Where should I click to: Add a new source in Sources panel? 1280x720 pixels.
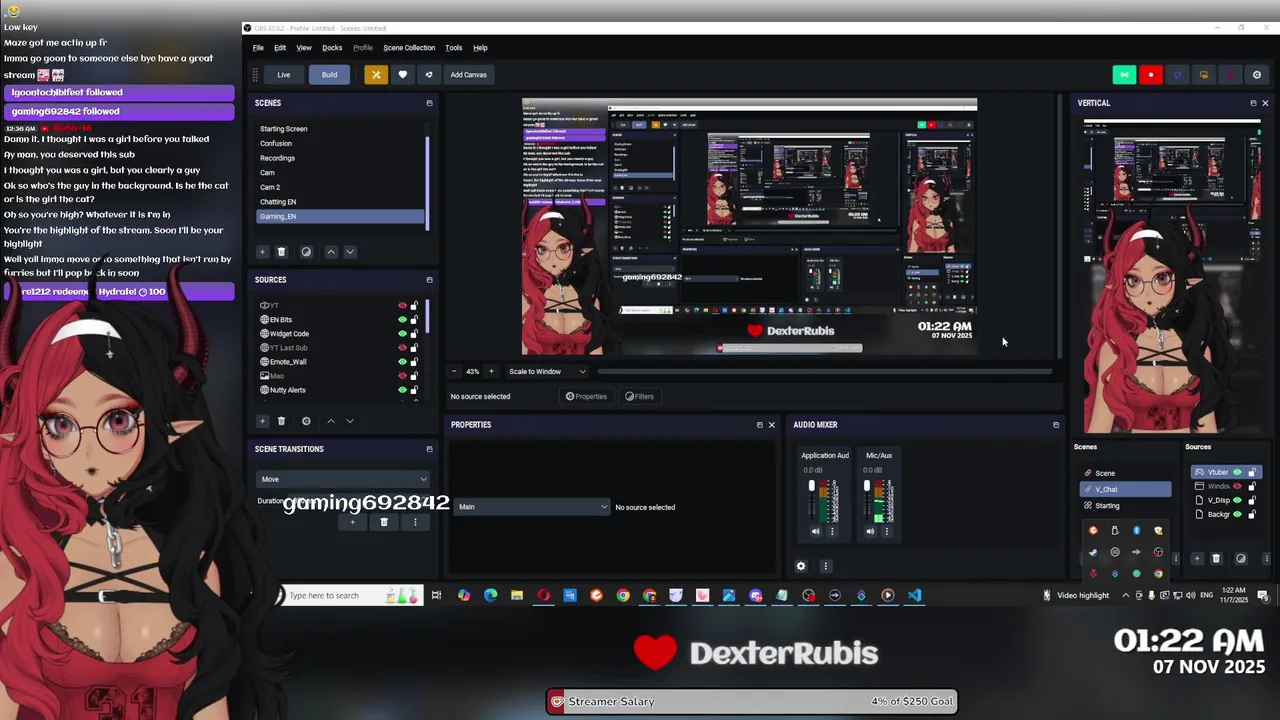(262, 421)
